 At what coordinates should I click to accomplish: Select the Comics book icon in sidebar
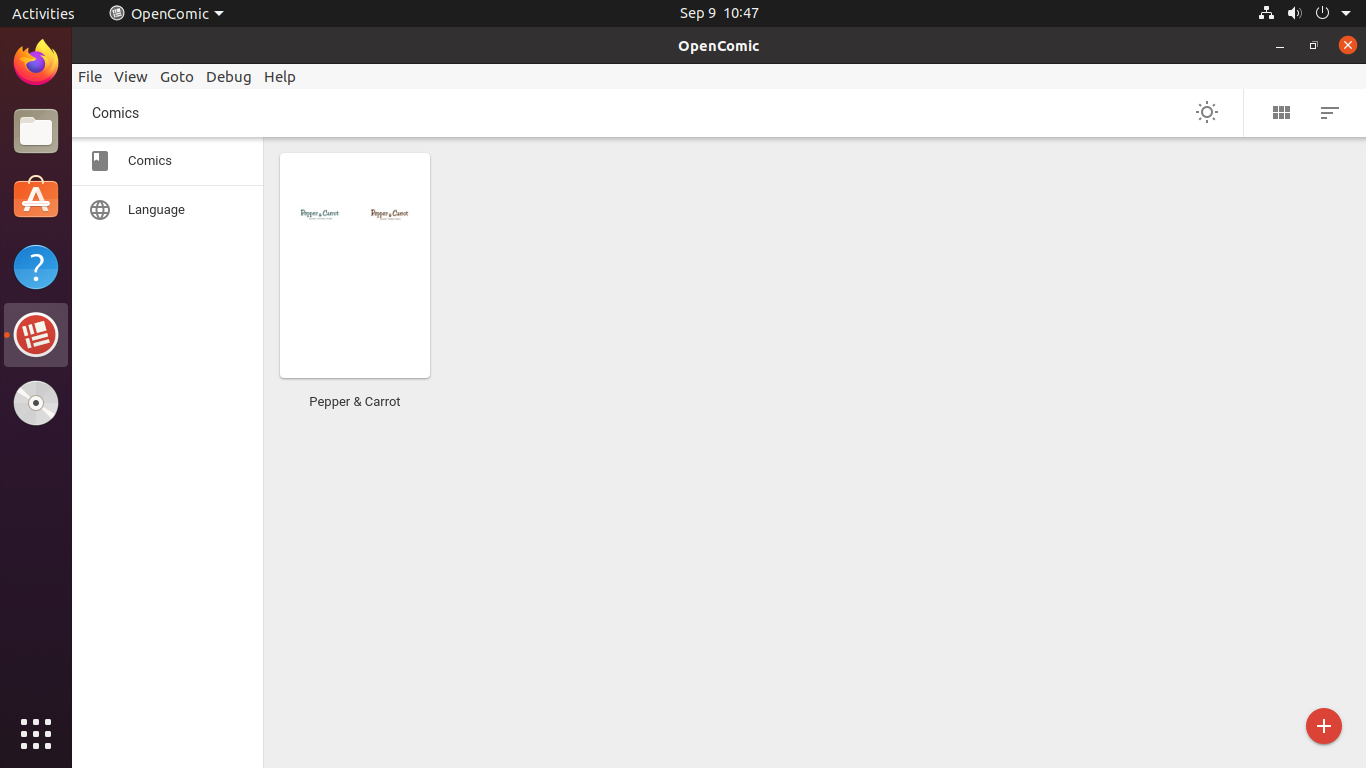point(100,161)
